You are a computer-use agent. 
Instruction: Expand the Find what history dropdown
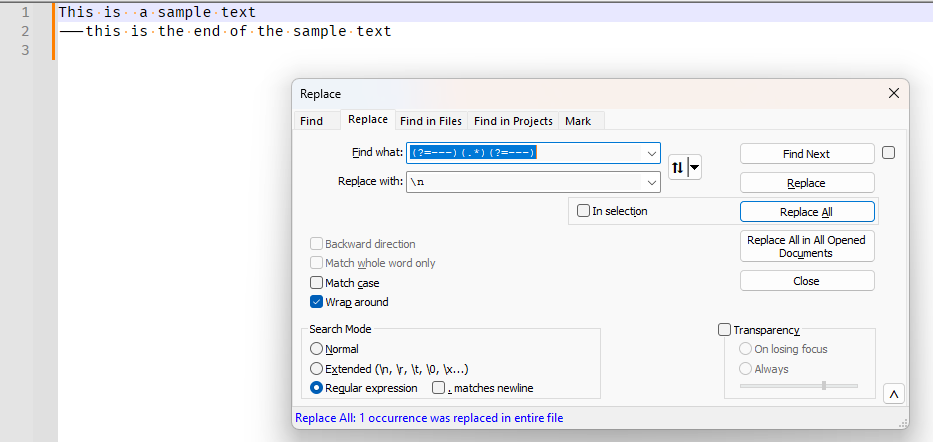(652, 153)
